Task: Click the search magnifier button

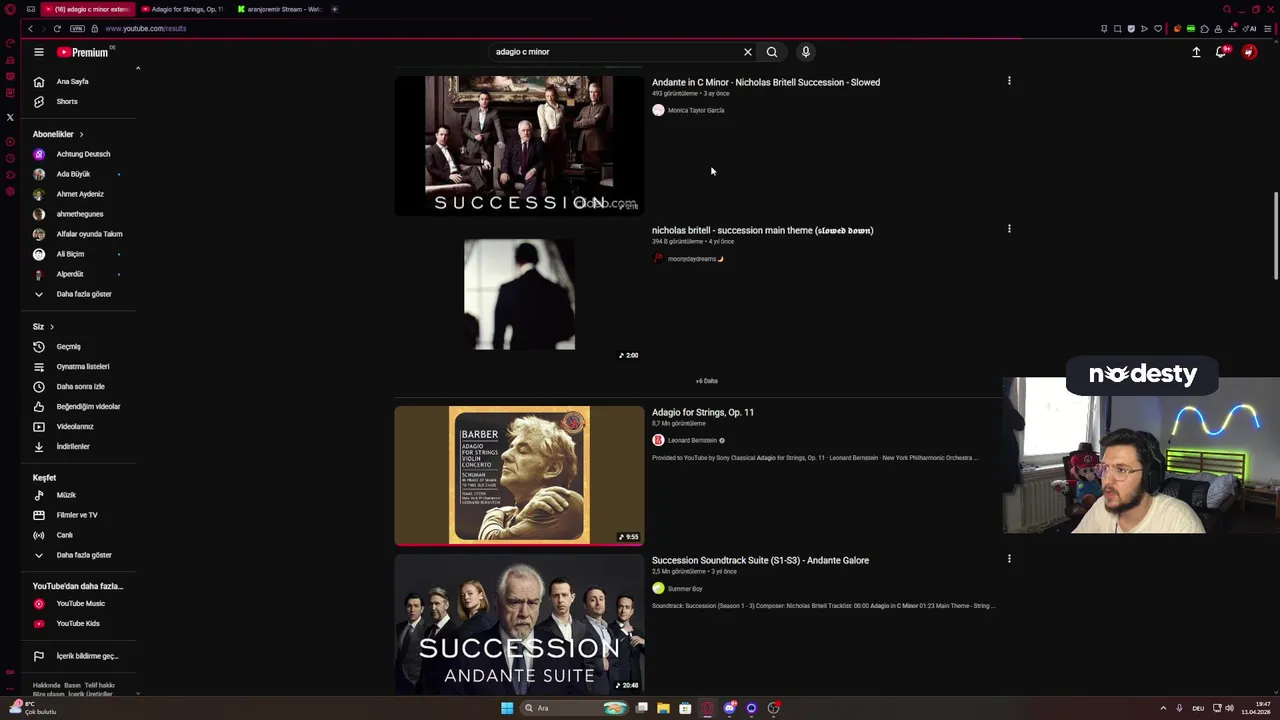Action: point(772,52)
